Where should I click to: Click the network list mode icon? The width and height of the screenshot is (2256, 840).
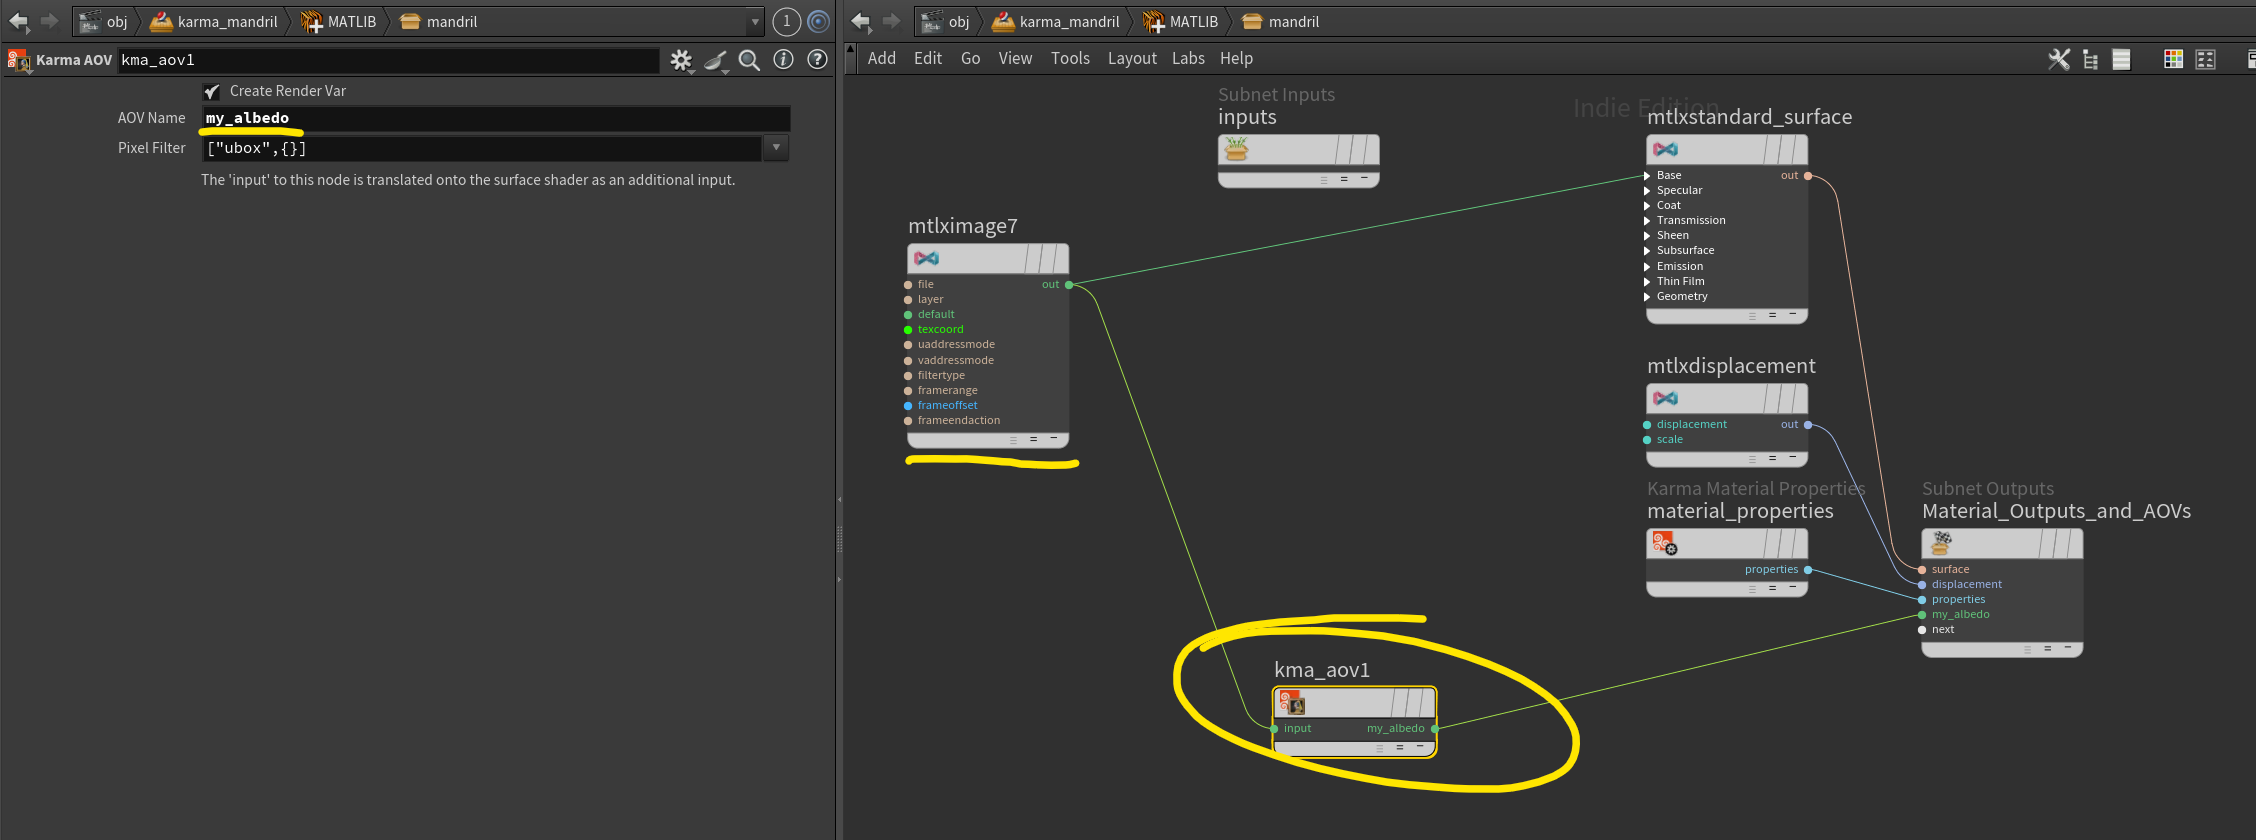tap(2121, 59)
